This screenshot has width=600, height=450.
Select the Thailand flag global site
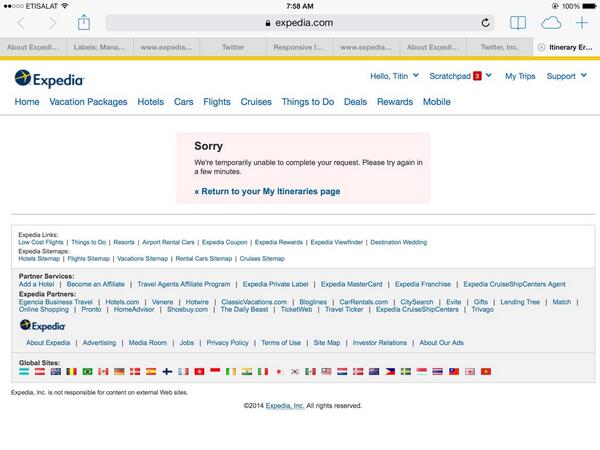point(437,372)
